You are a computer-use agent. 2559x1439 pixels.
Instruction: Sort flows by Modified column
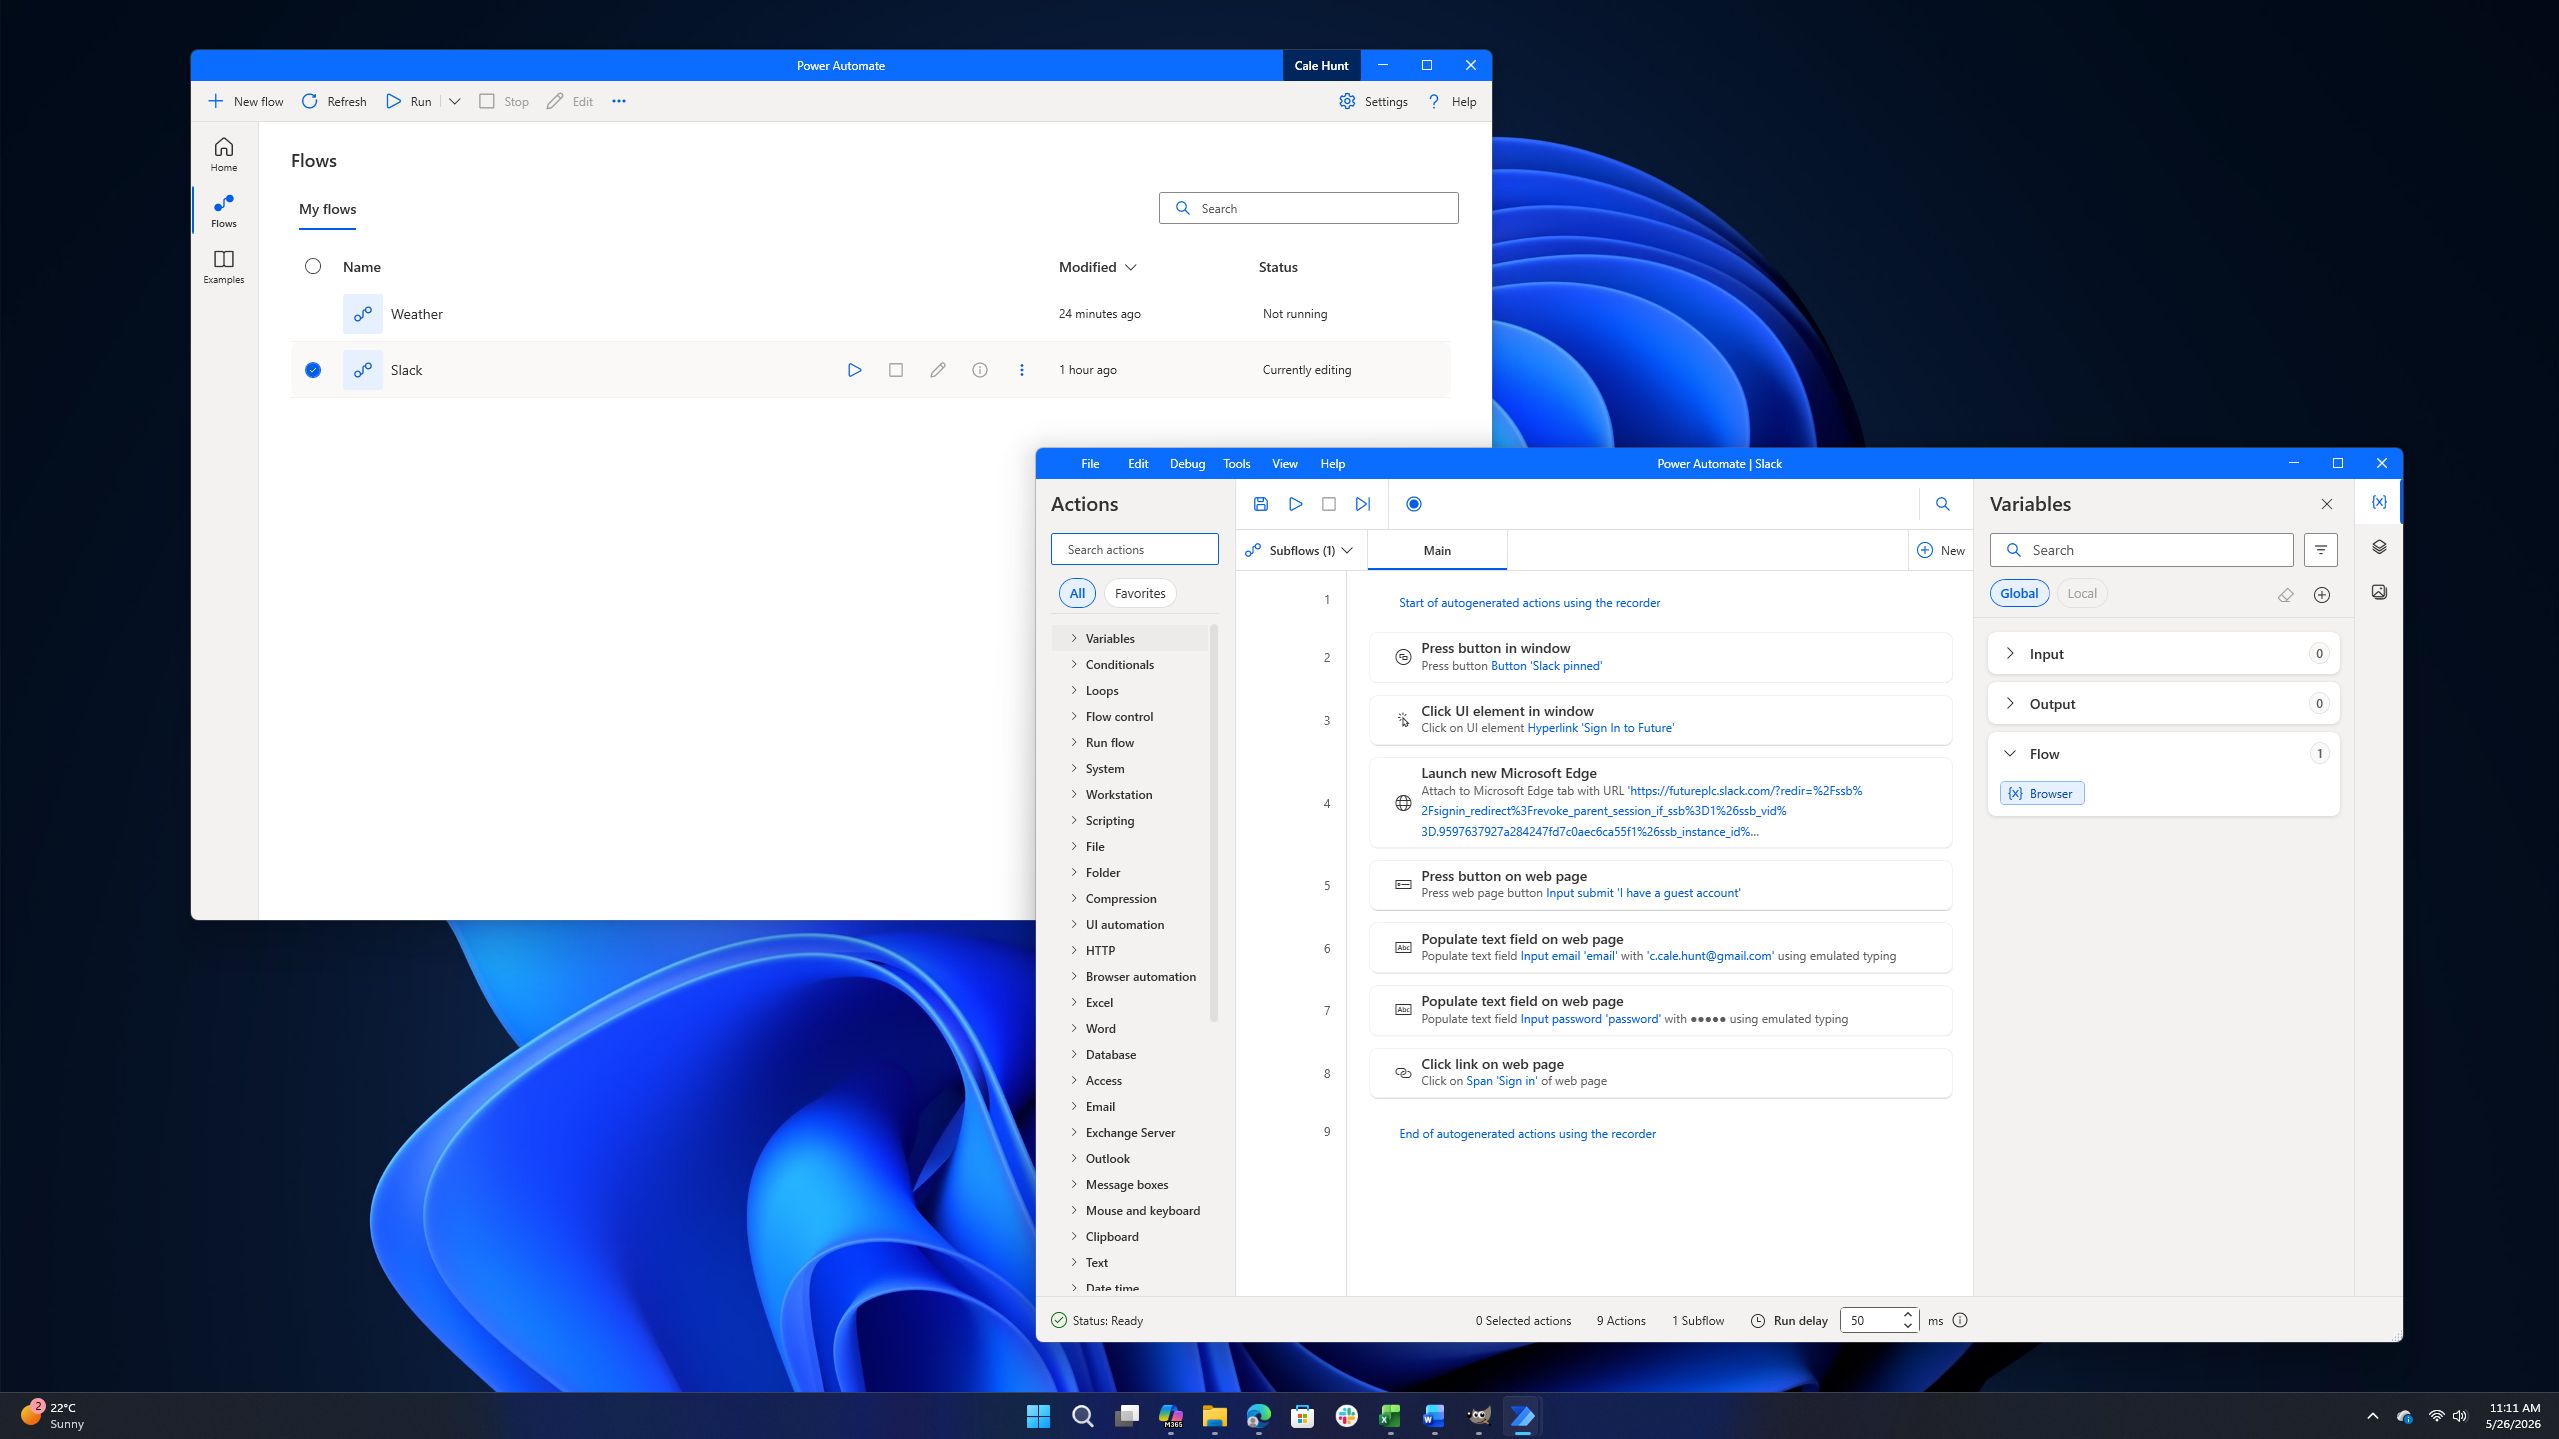(1097, 267)
